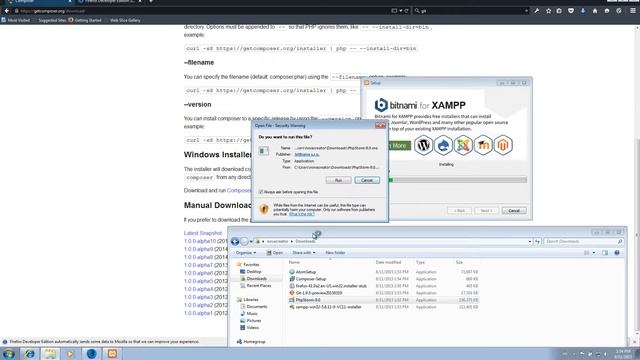Click the WordPress icon in Bitnami setup
Viewport: 640px width, 360px height.
[423, 145]
